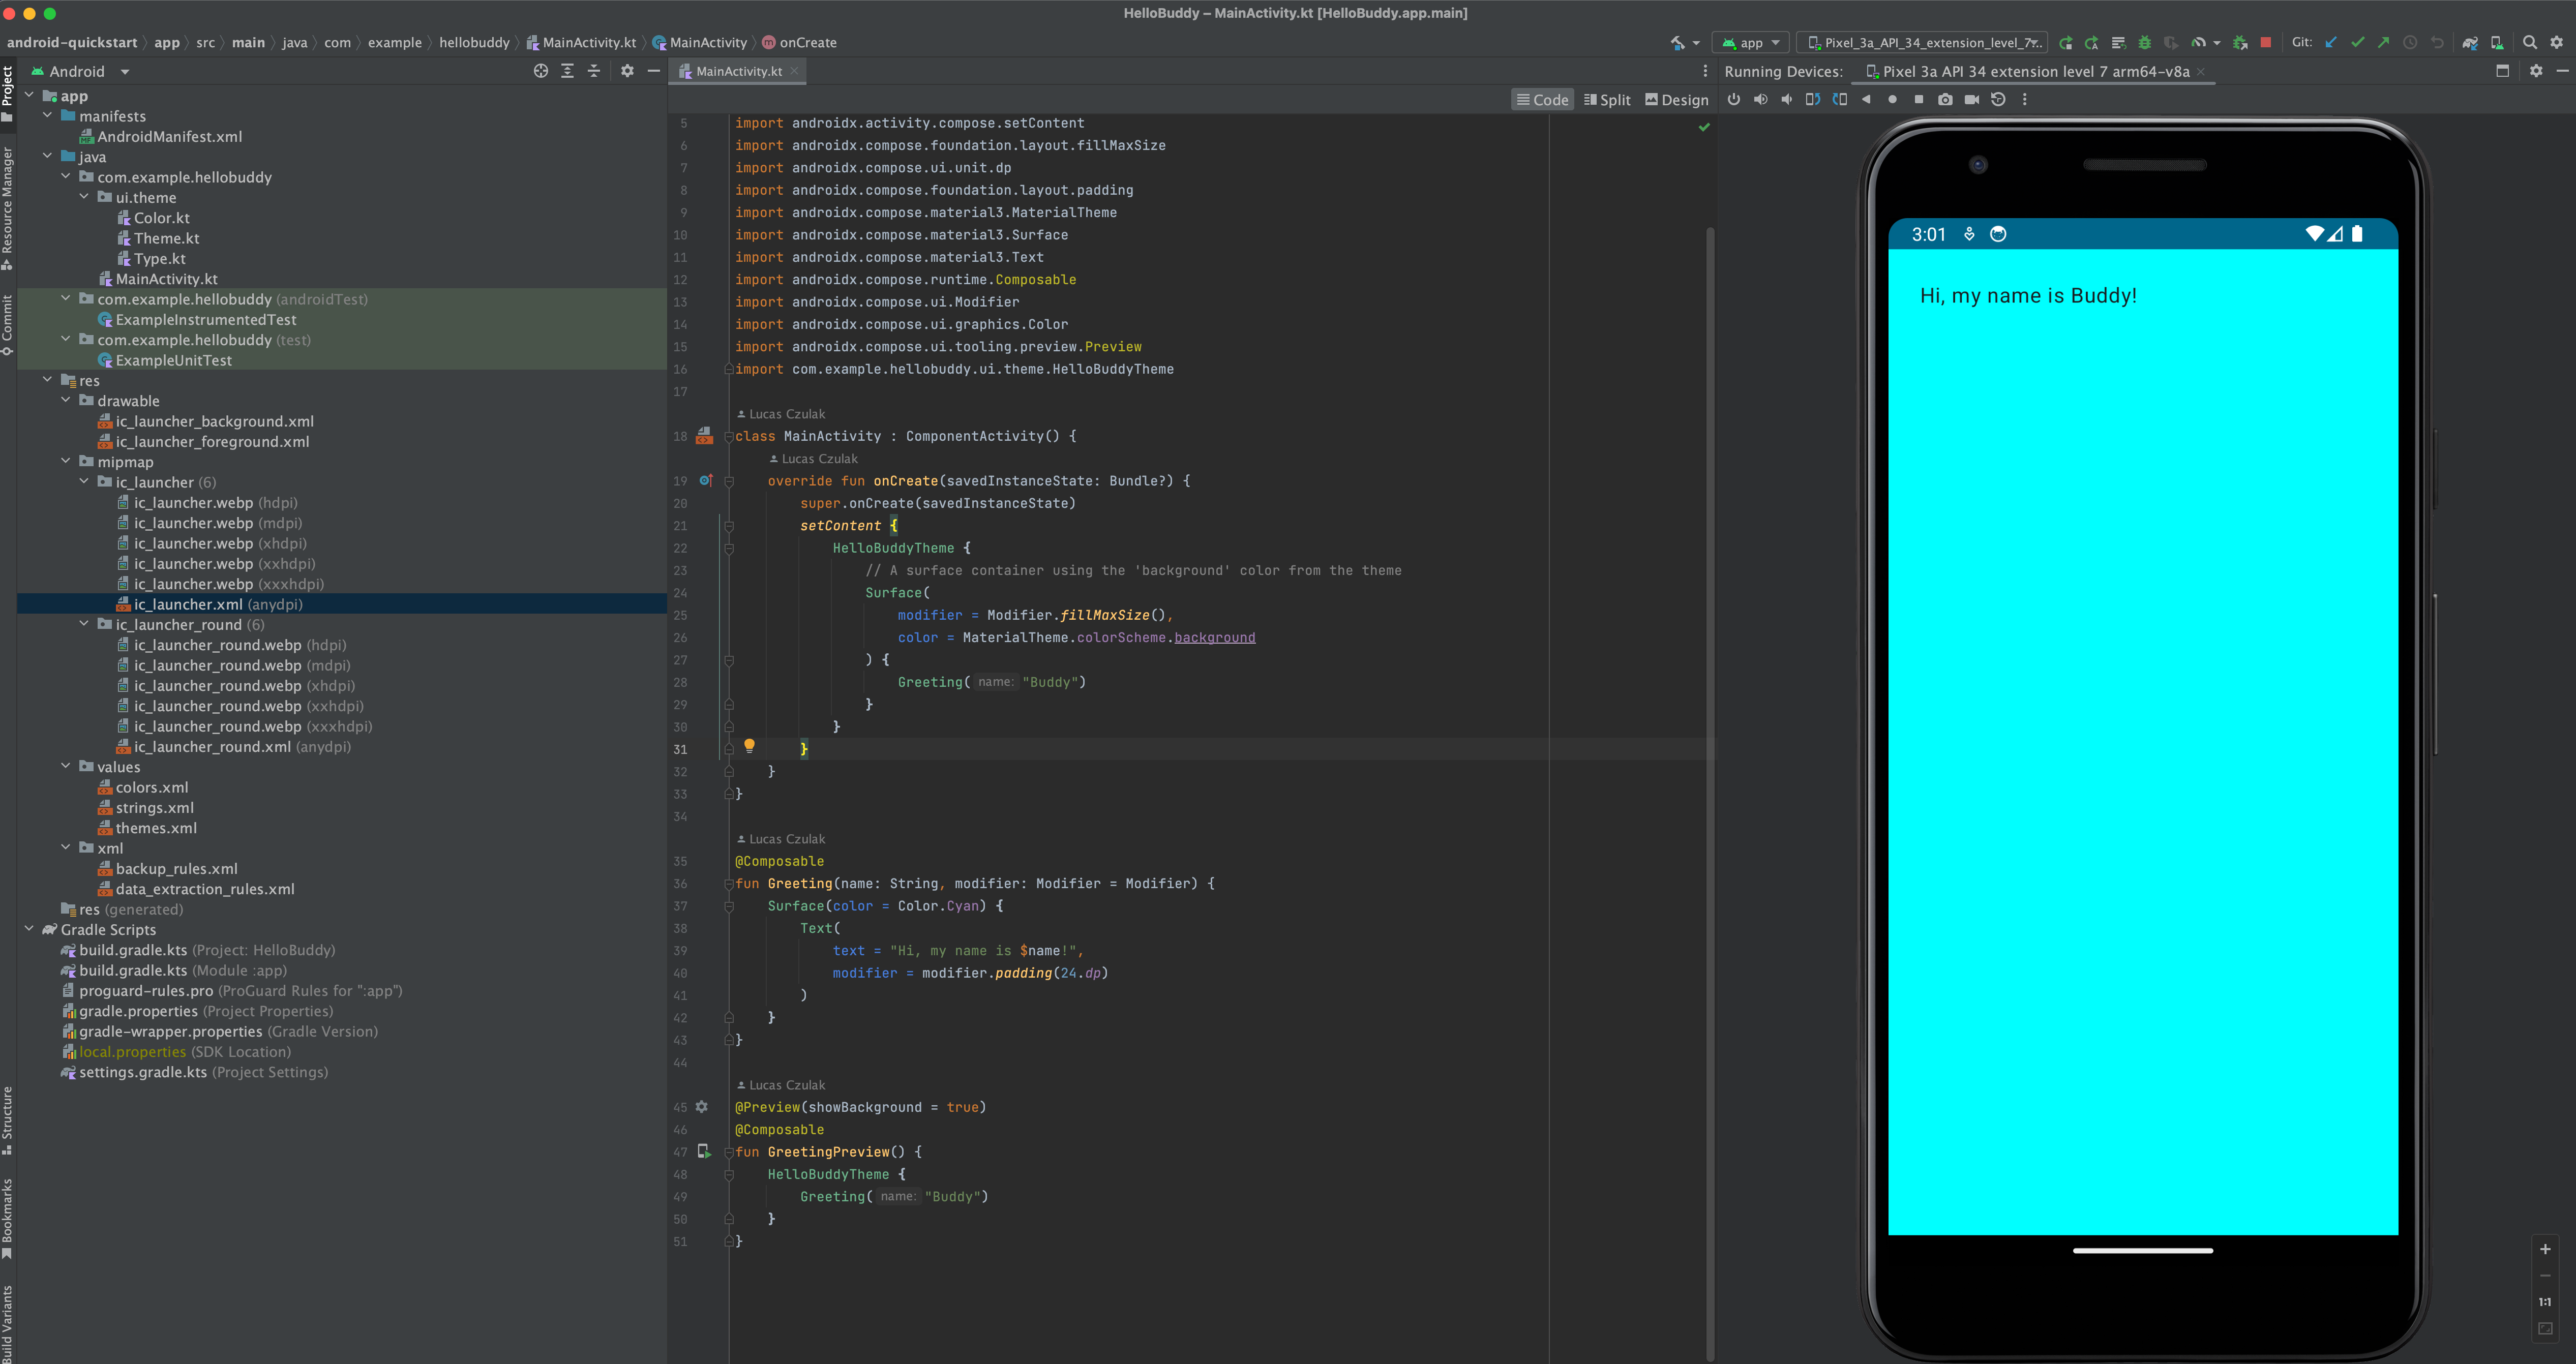2576x1364 pixels.
Task: Click the Profile app gauge icon
Action: click(2198, 43)
